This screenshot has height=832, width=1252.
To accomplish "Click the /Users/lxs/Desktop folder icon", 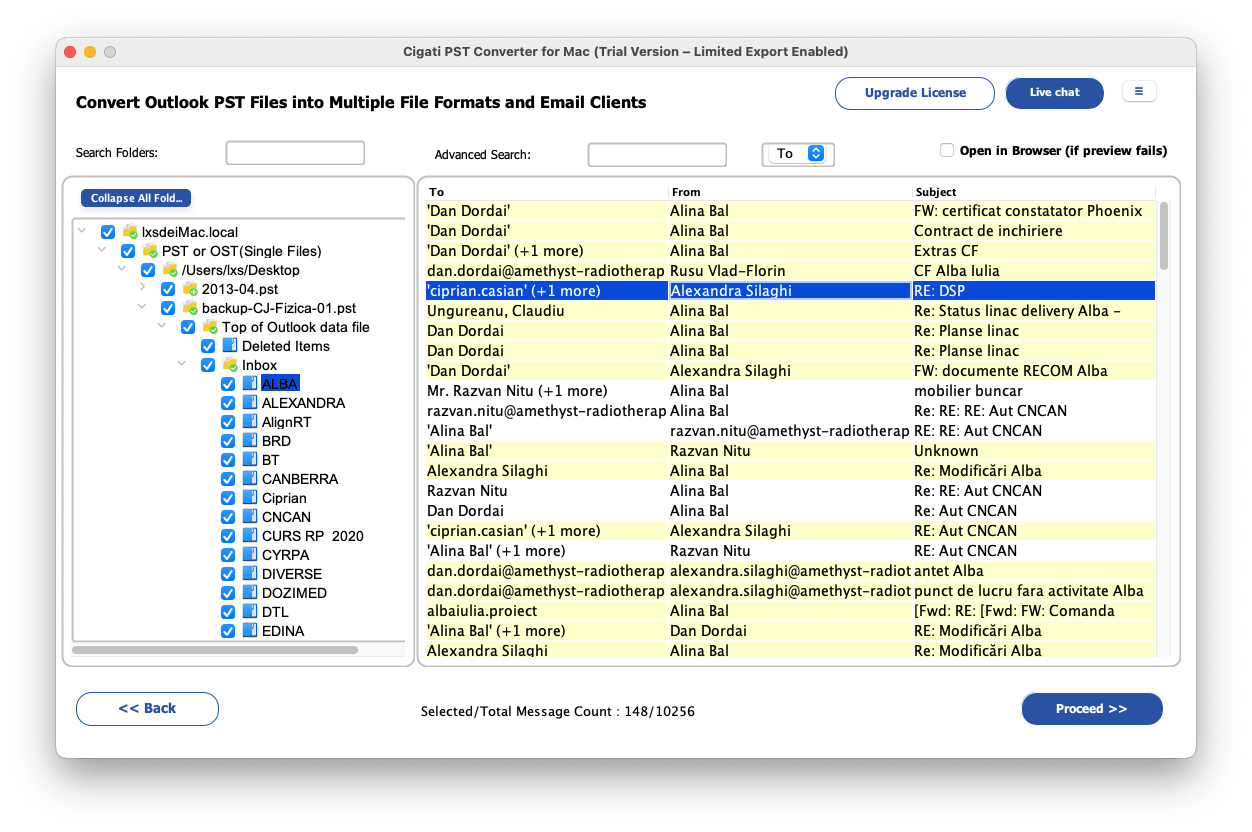I will tap(170, 270).
